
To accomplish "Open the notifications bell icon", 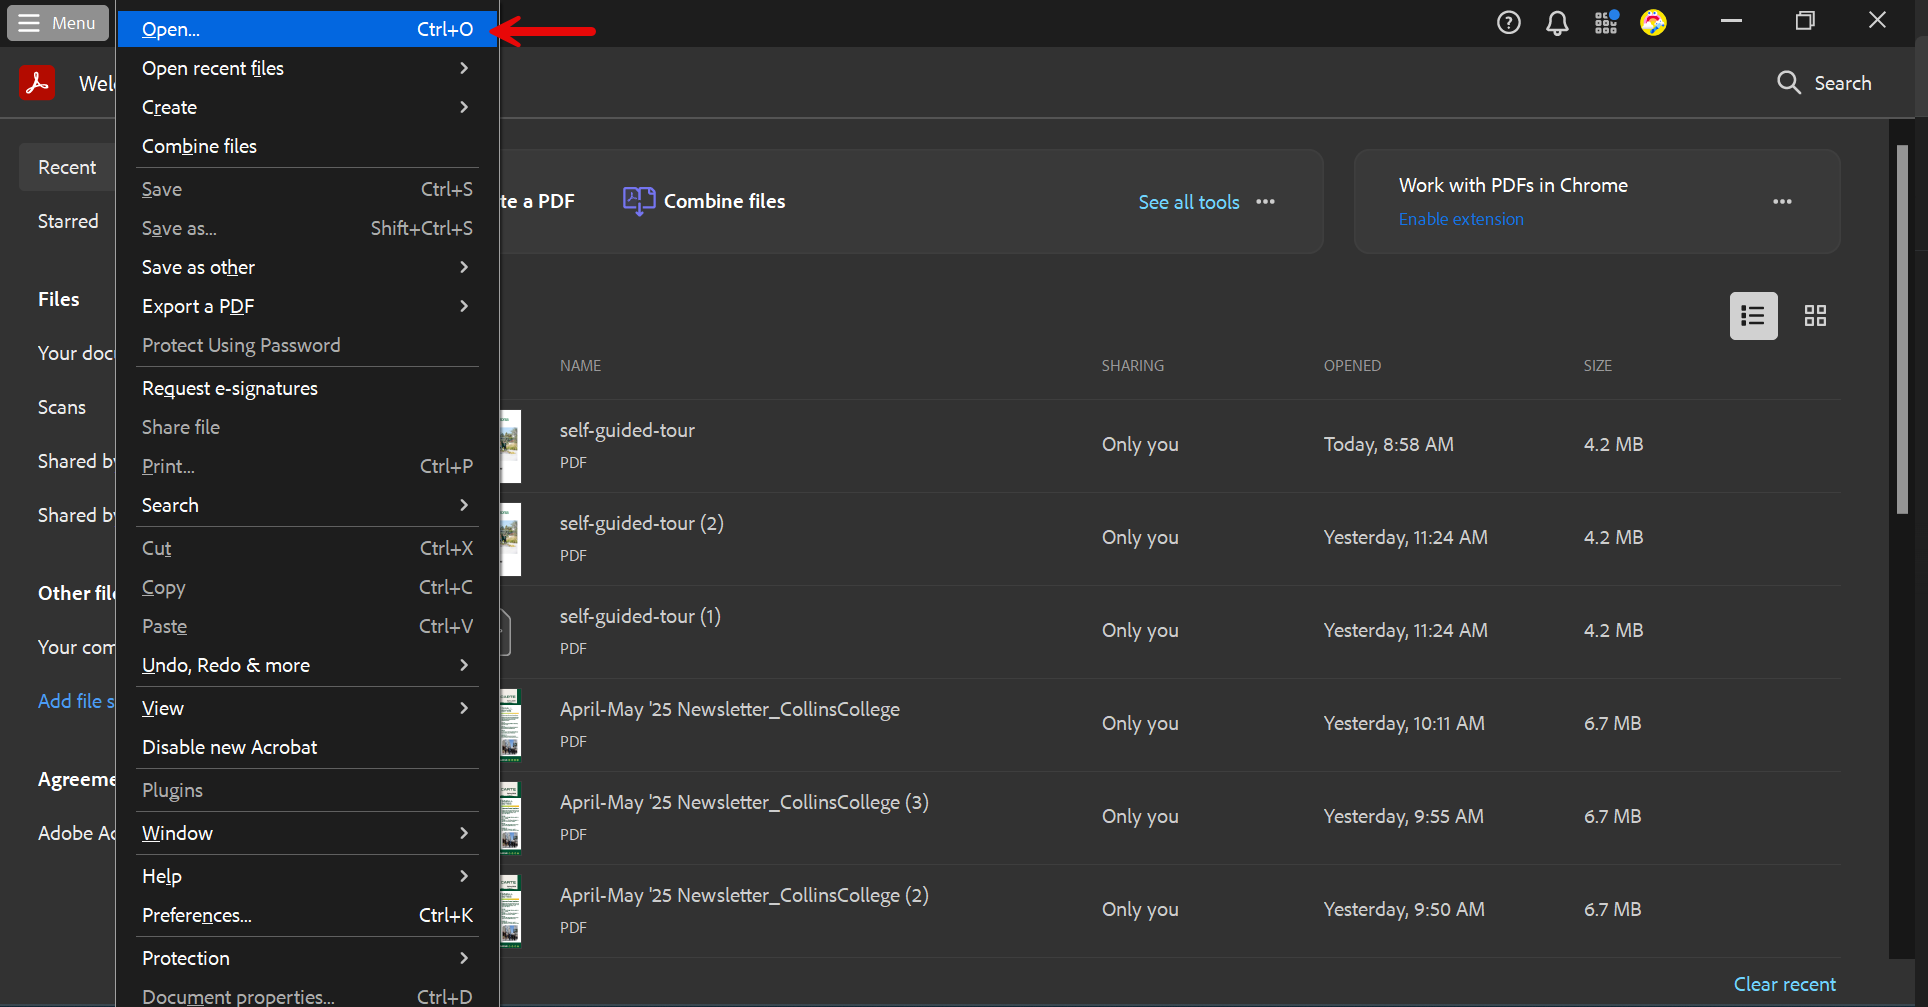I will click(1557, 23).
